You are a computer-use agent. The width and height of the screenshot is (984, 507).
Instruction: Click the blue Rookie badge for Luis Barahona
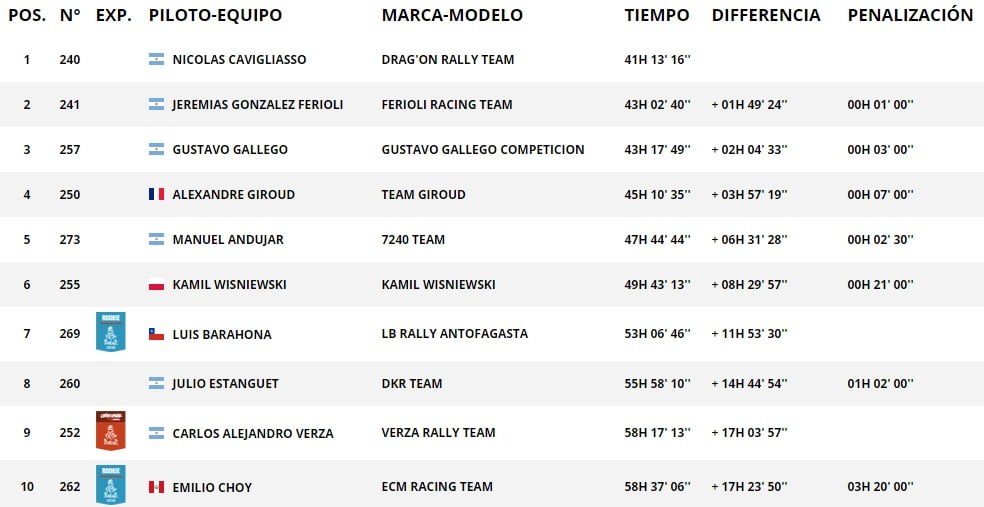(110, 331)
